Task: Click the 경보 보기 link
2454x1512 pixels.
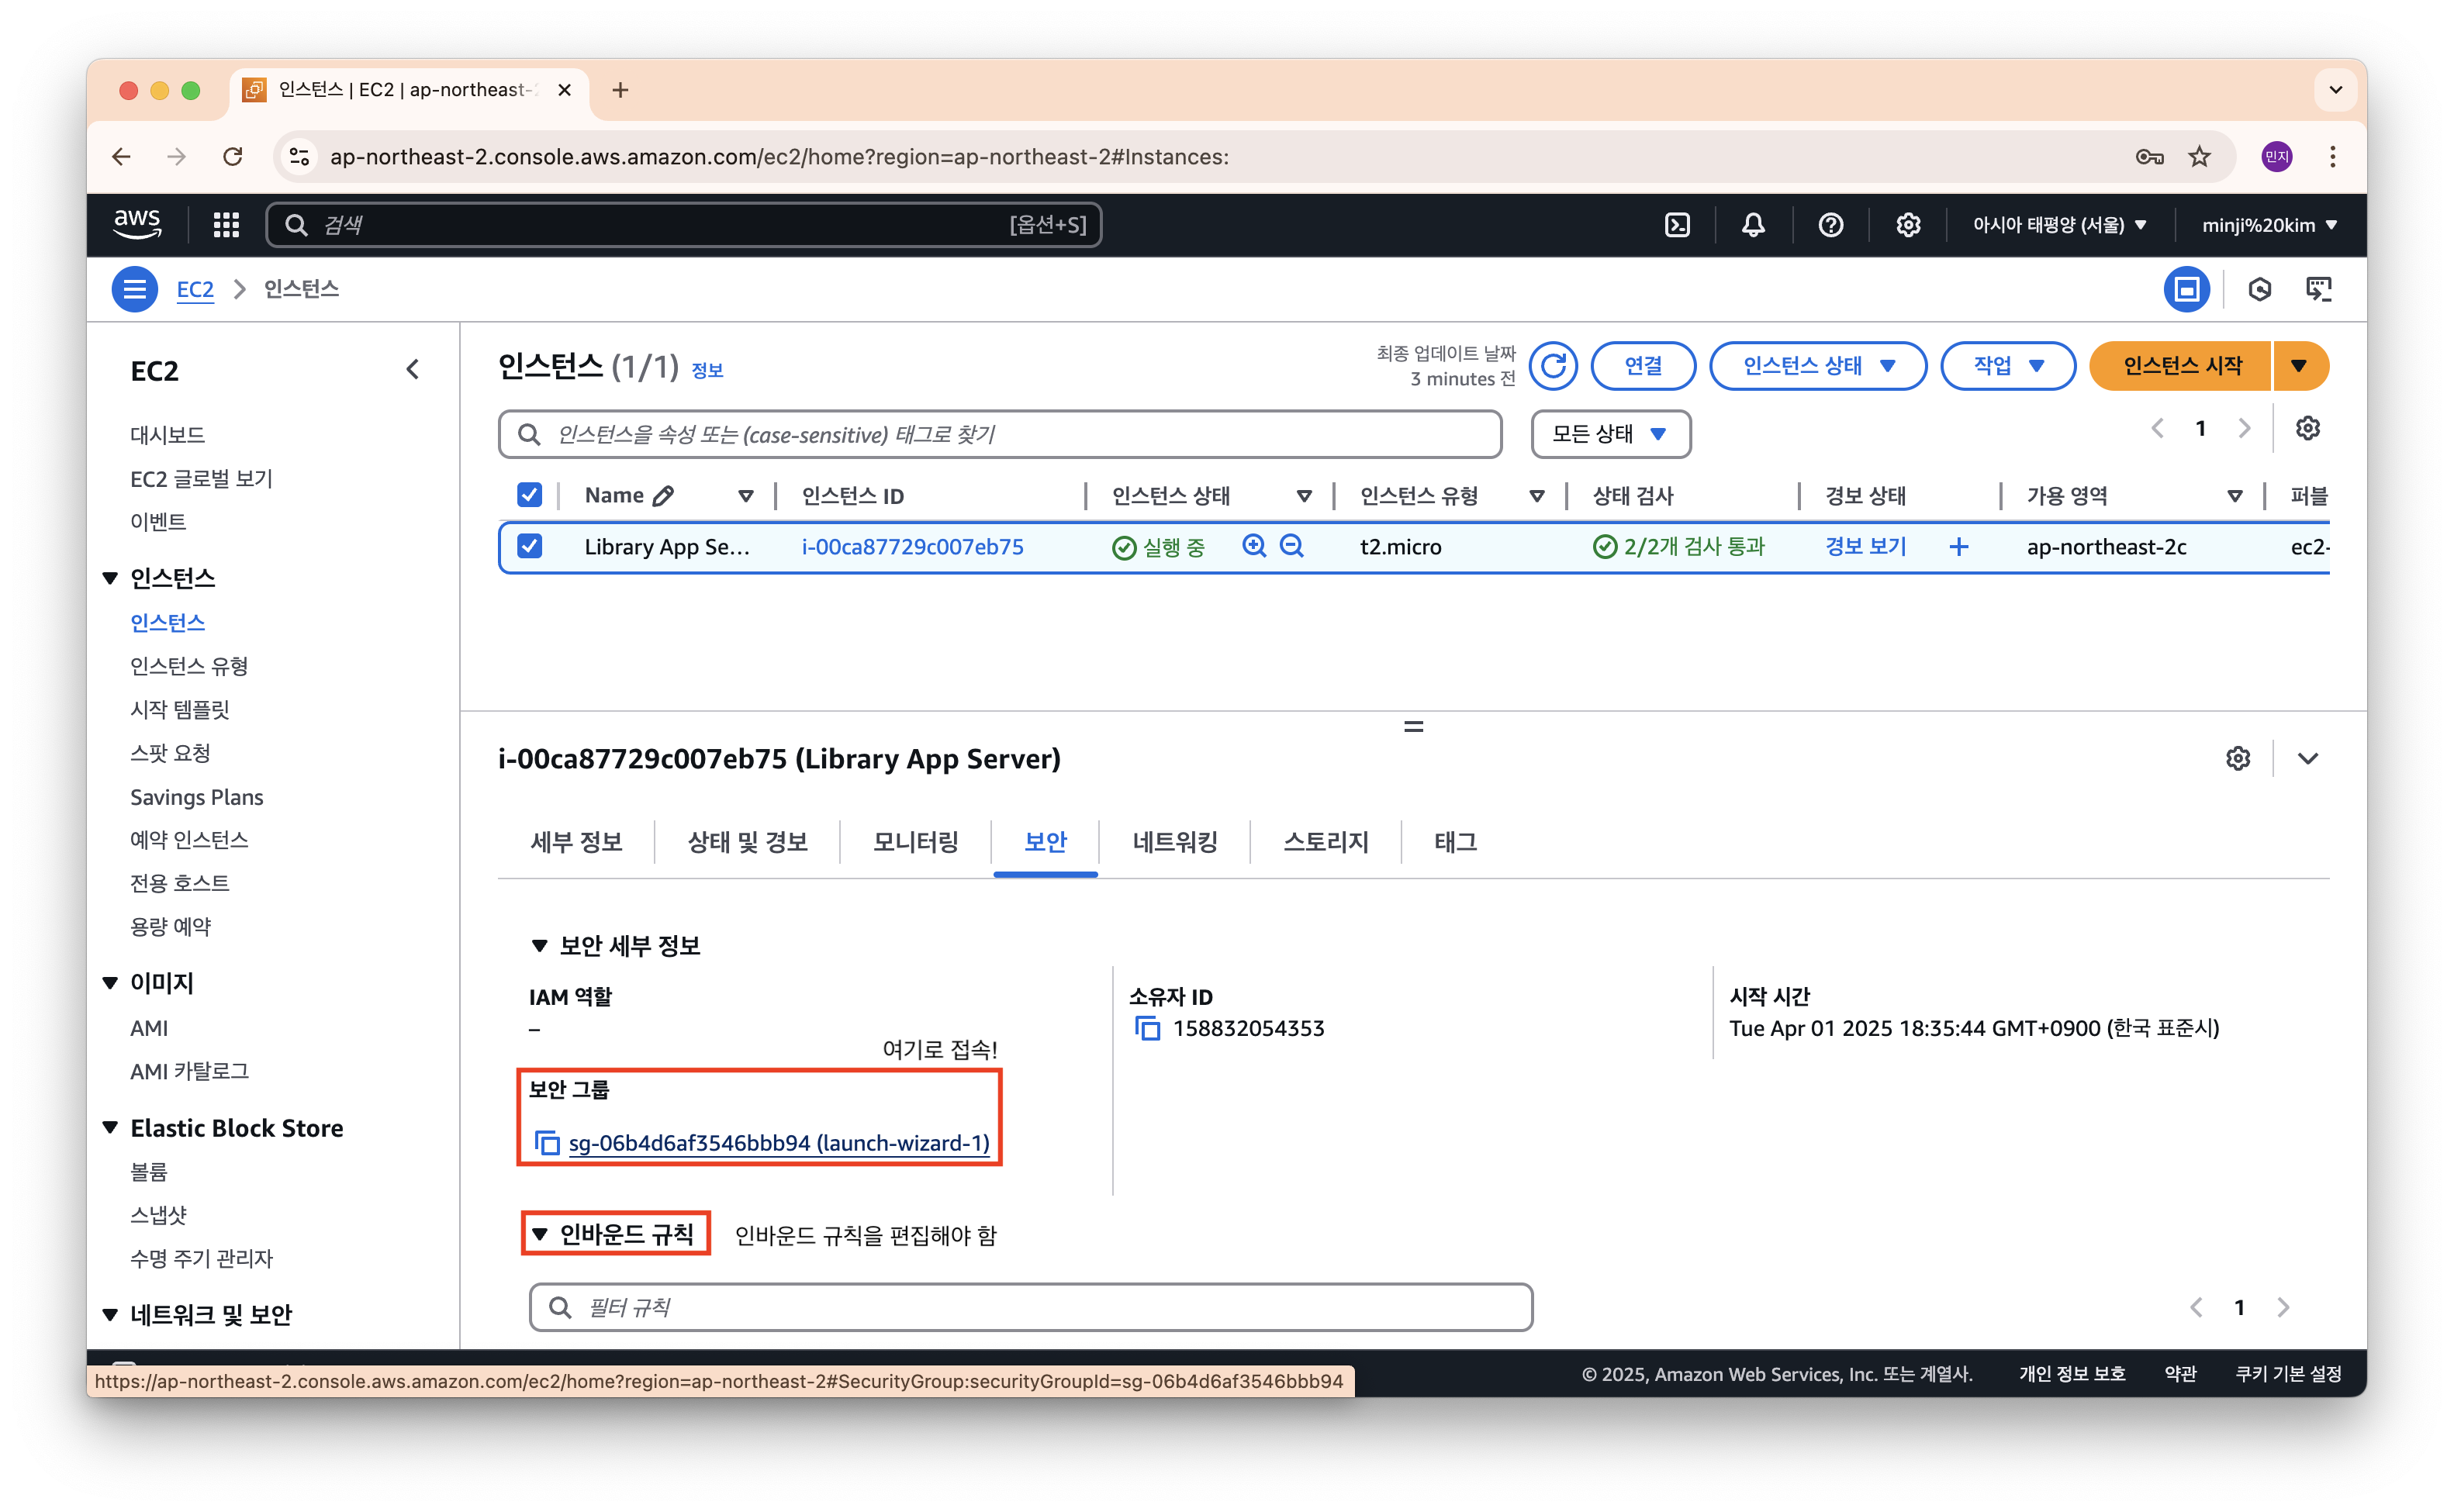Action: click(1866, 546)
